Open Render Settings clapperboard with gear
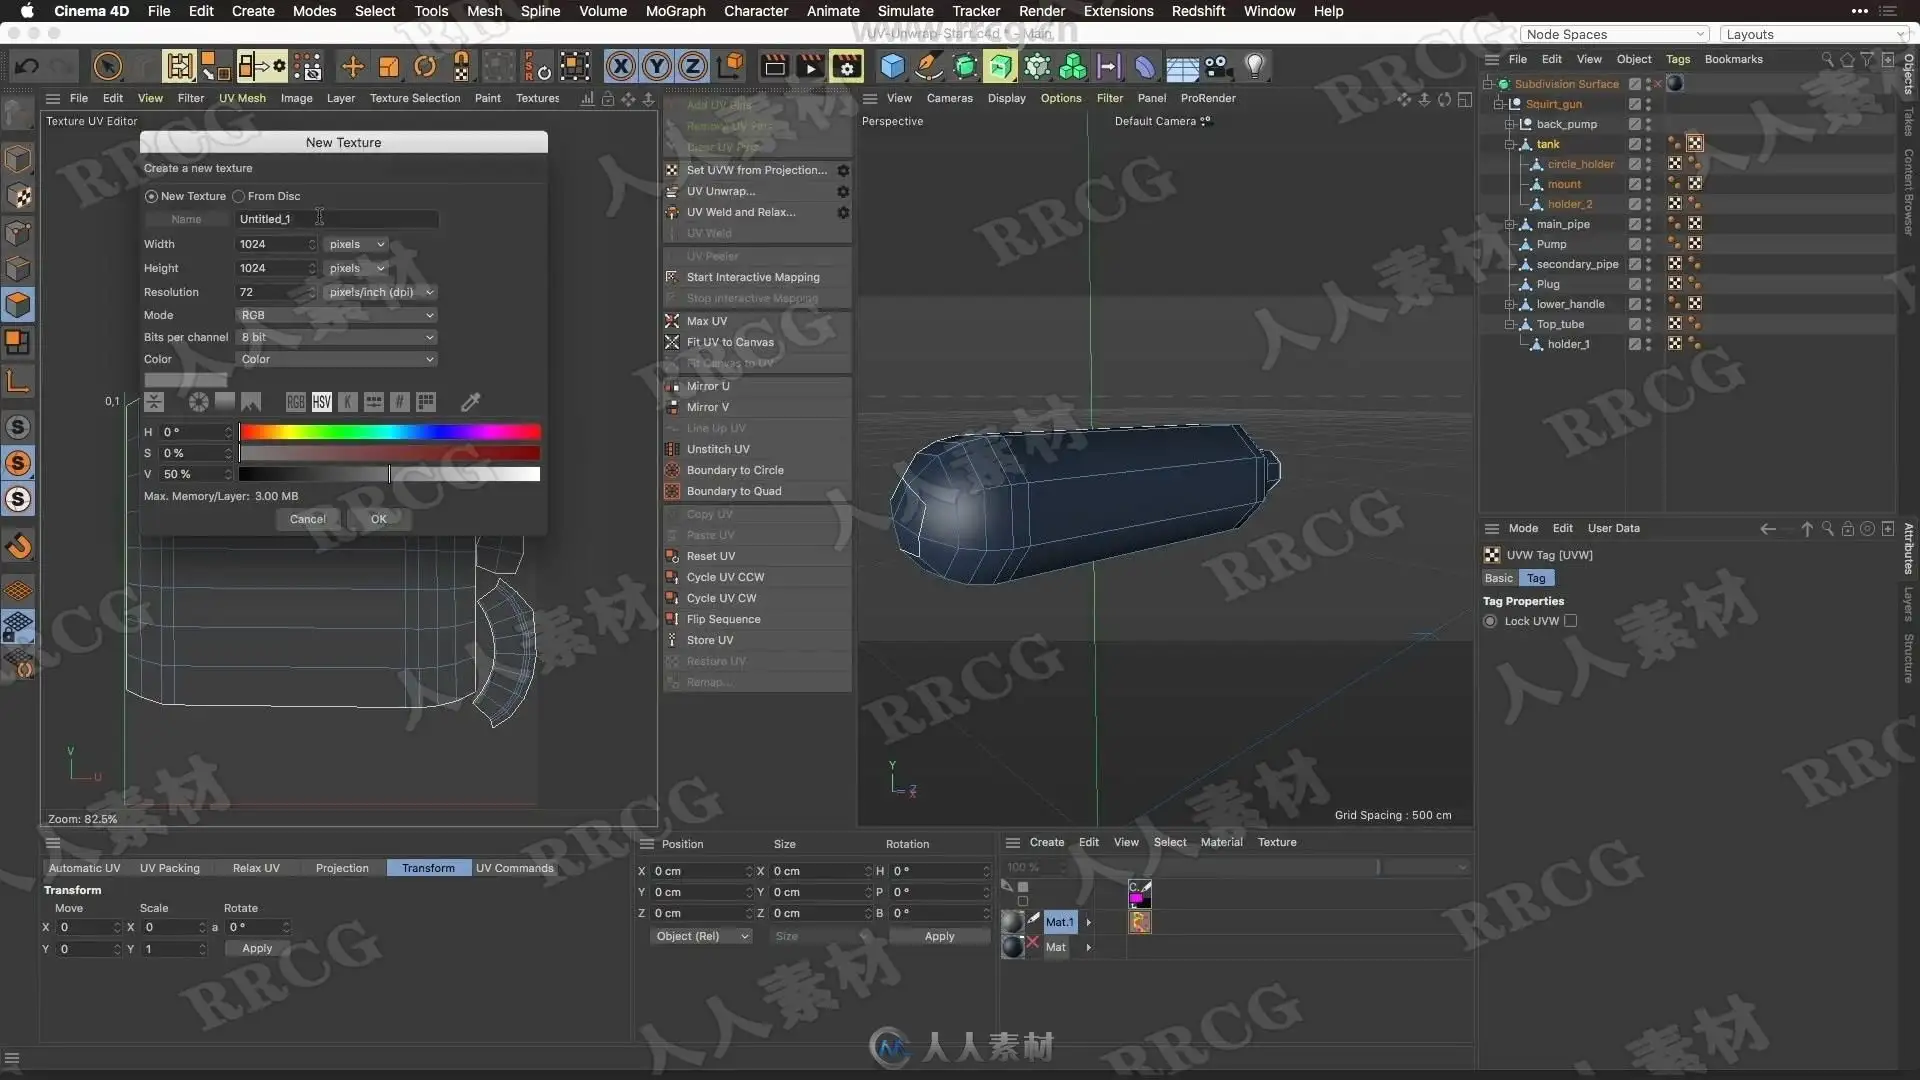This screenshot has height=1080, width=1920. click(846, 67)
